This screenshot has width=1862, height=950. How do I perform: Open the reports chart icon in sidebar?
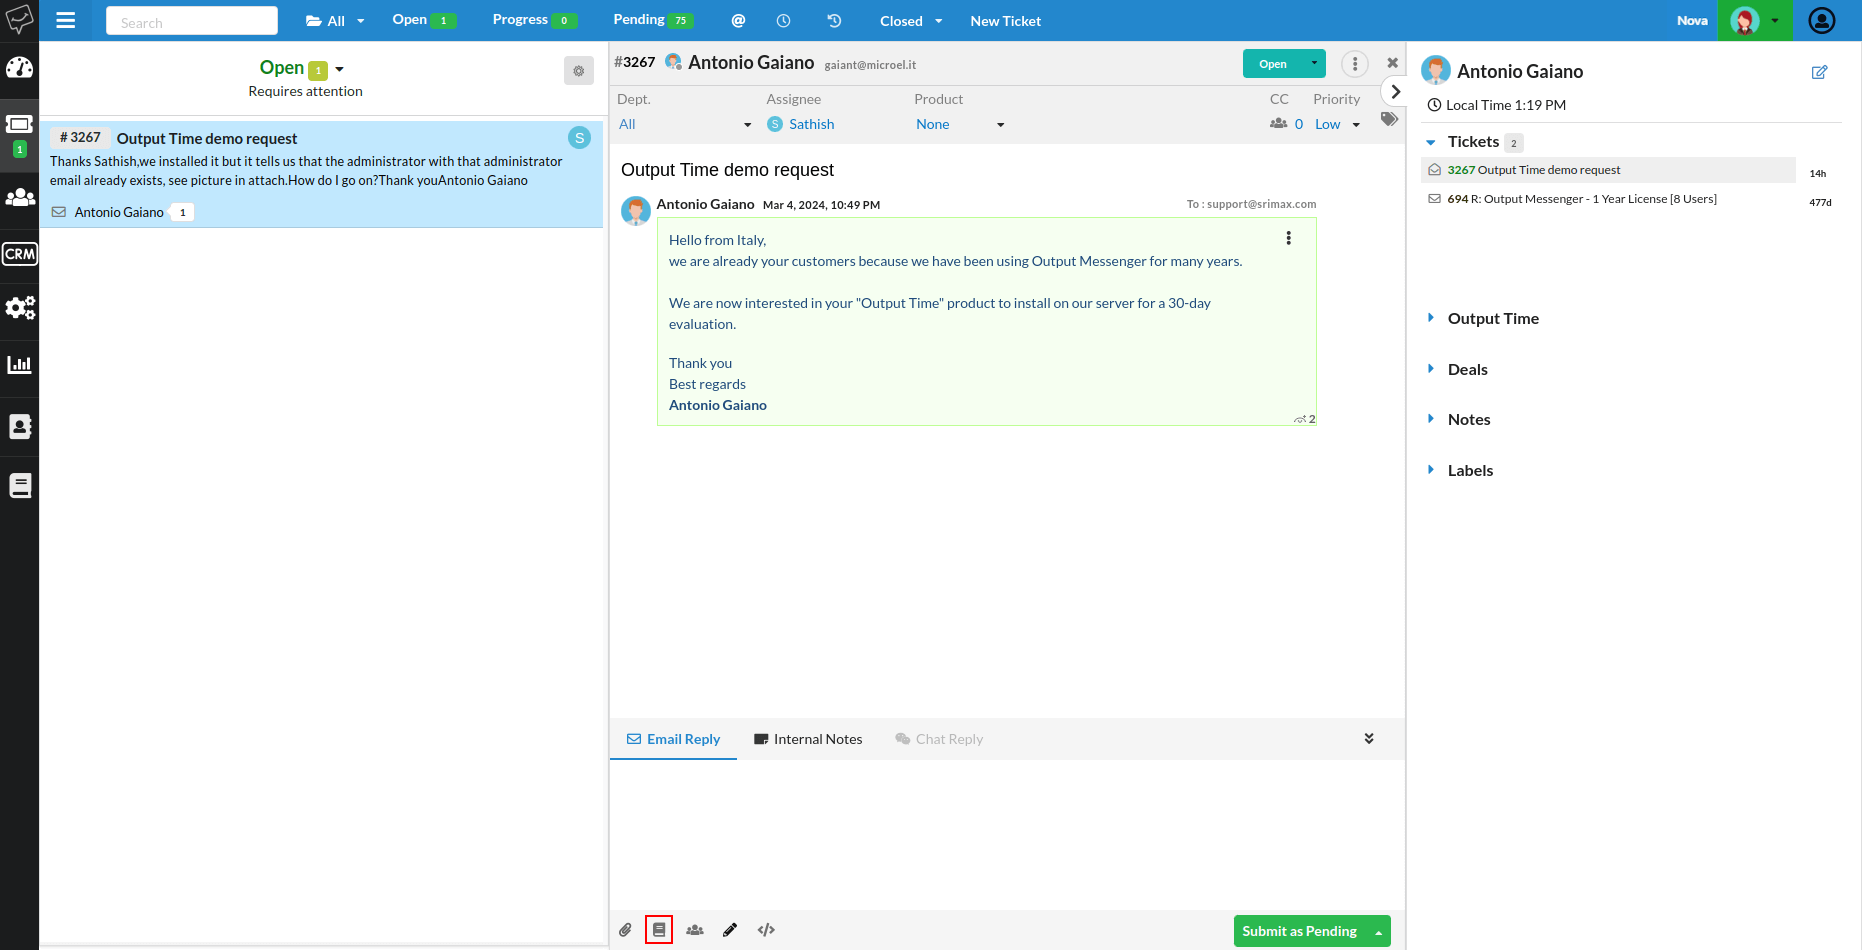[19, 364]
